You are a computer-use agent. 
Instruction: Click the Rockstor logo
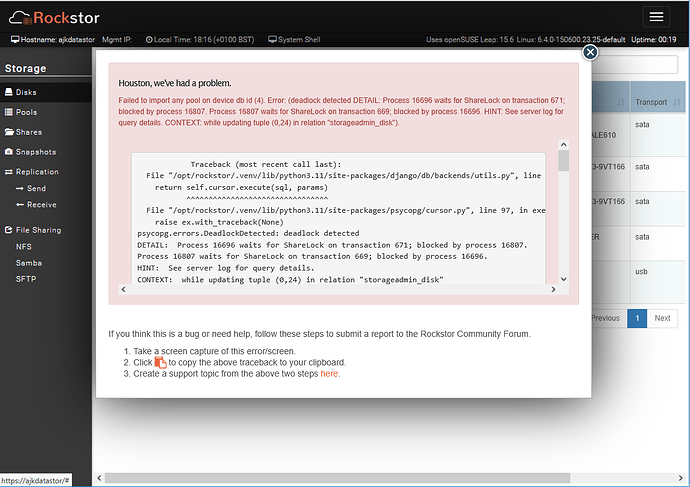point(54,18)
